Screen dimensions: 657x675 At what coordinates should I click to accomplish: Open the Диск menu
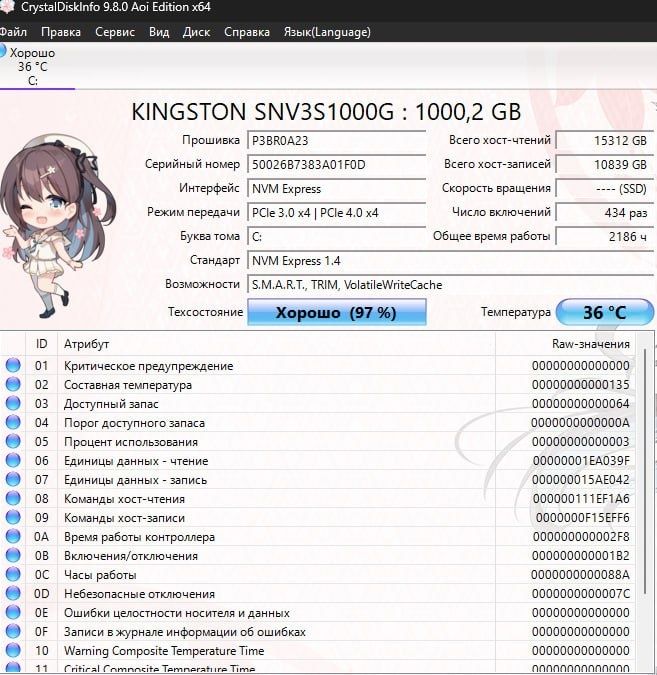(x=196, y=32)
